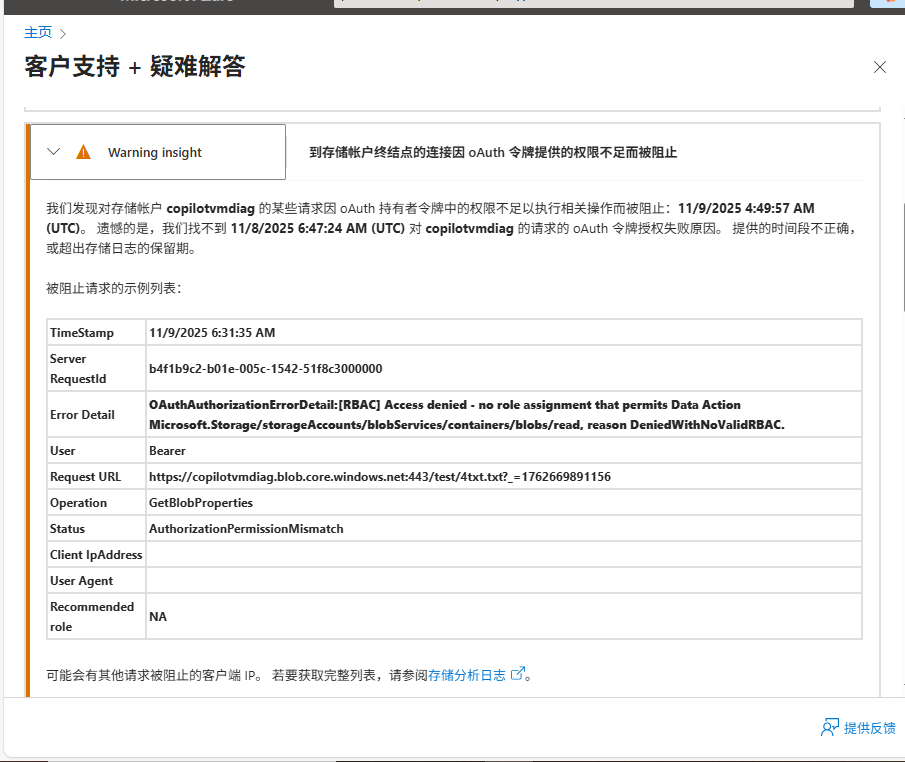Click the Client IpAddress row label
Screen dimensions: 905x762
[x=96, y=555]
